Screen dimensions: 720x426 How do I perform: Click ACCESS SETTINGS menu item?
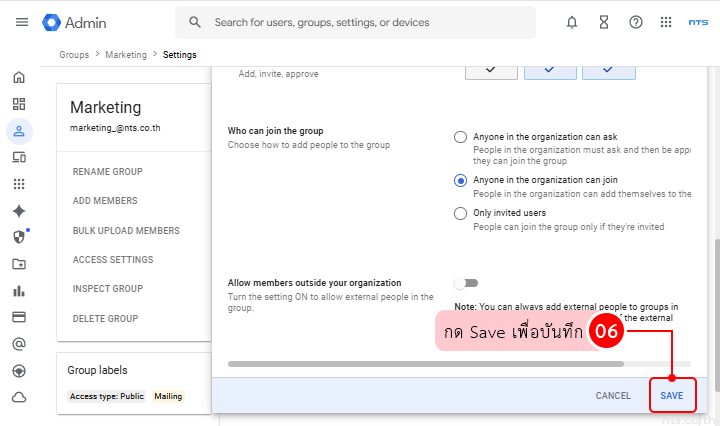pos(113,260)
